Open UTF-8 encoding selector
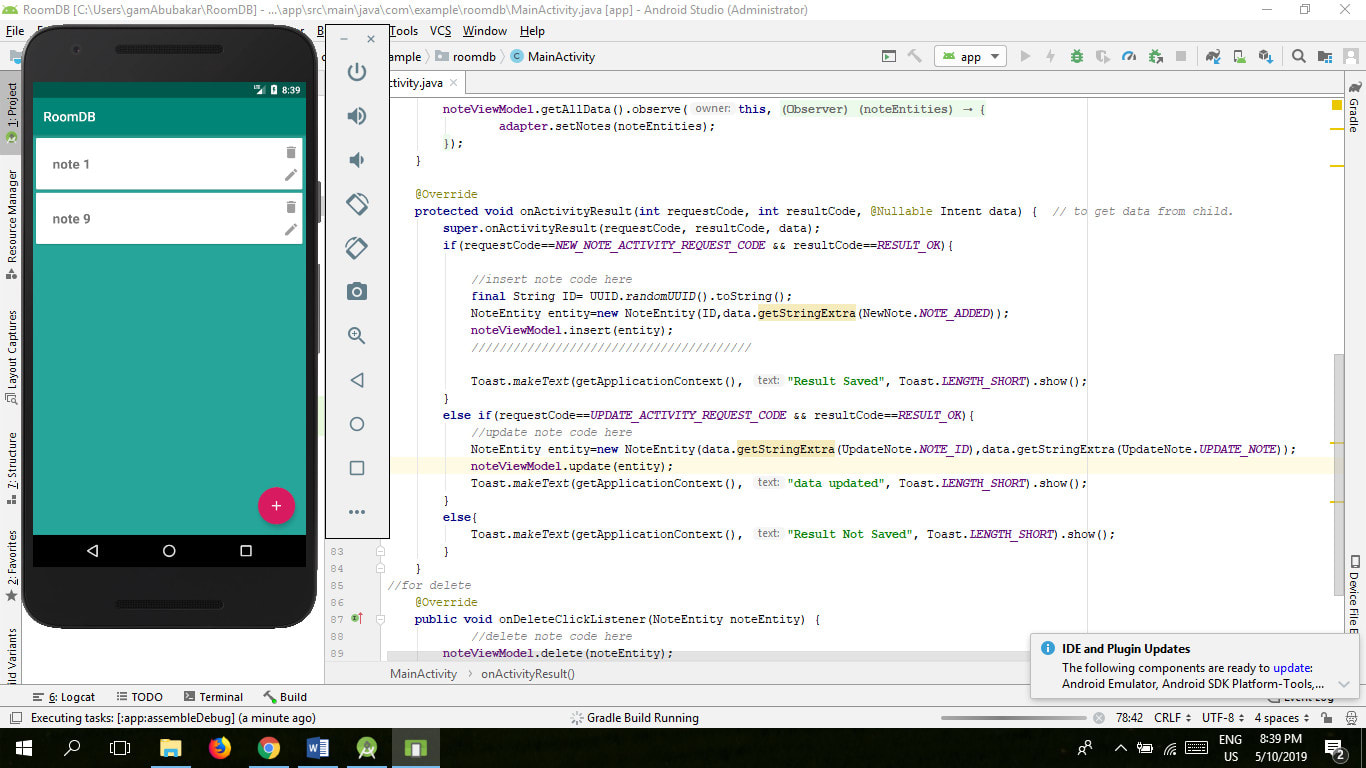The image size is (1366, 768). (1224, 718)
